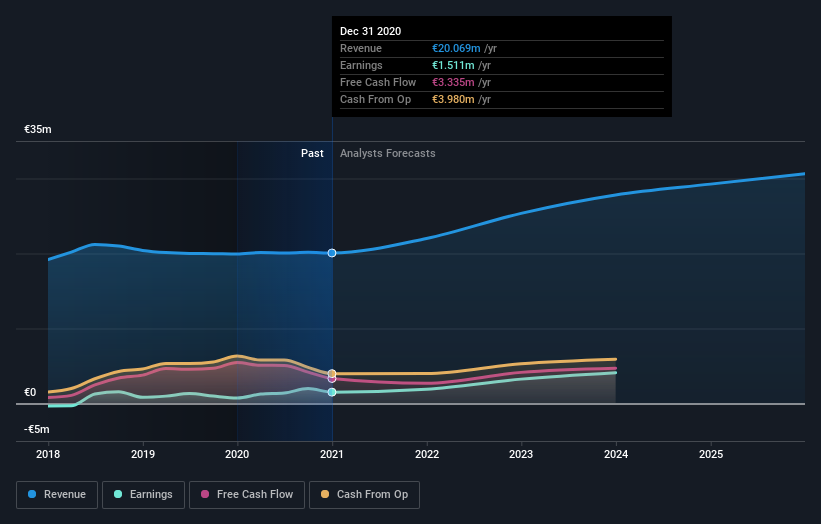
Task: Click the 2019 x-axis label
Action: 143,454
